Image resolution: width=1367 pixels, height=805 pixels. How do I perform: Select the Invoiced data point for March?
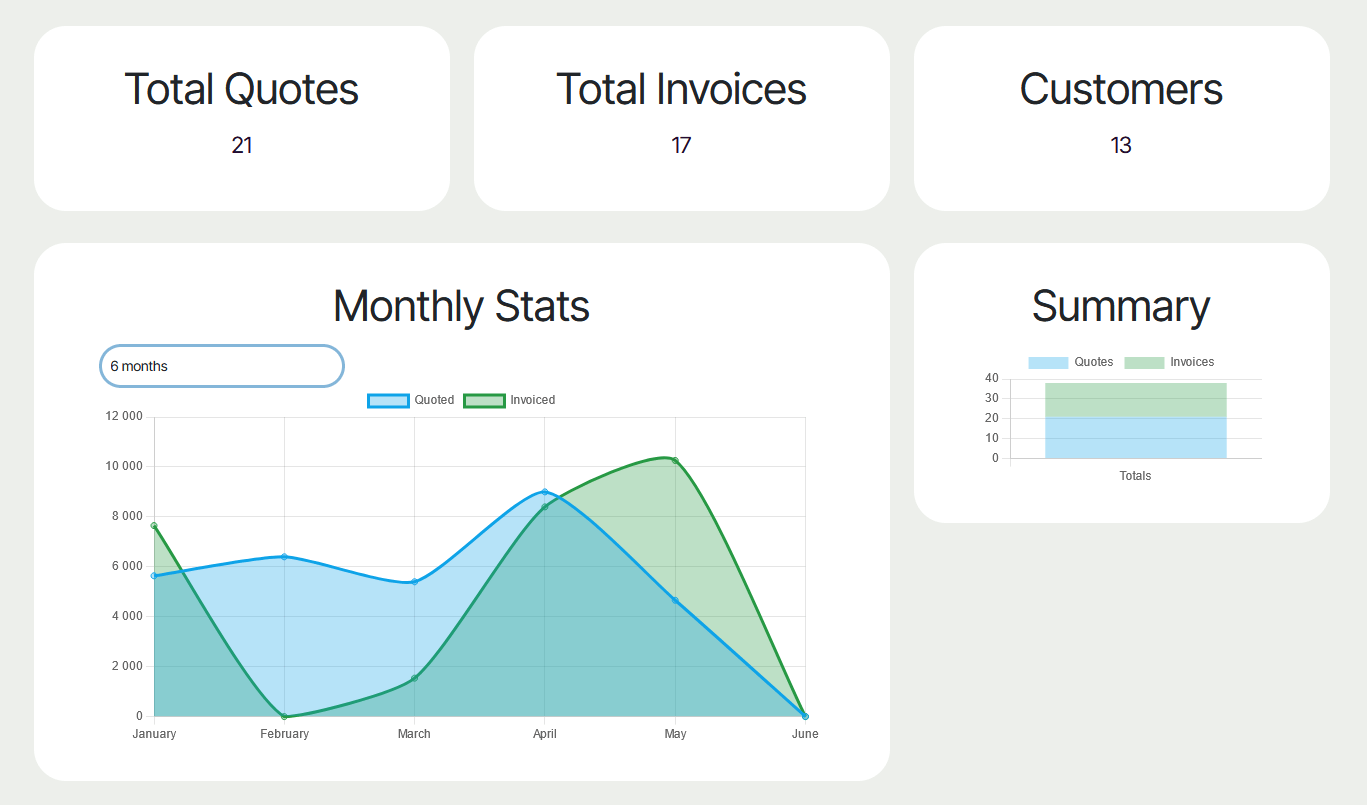pos(414,679)
